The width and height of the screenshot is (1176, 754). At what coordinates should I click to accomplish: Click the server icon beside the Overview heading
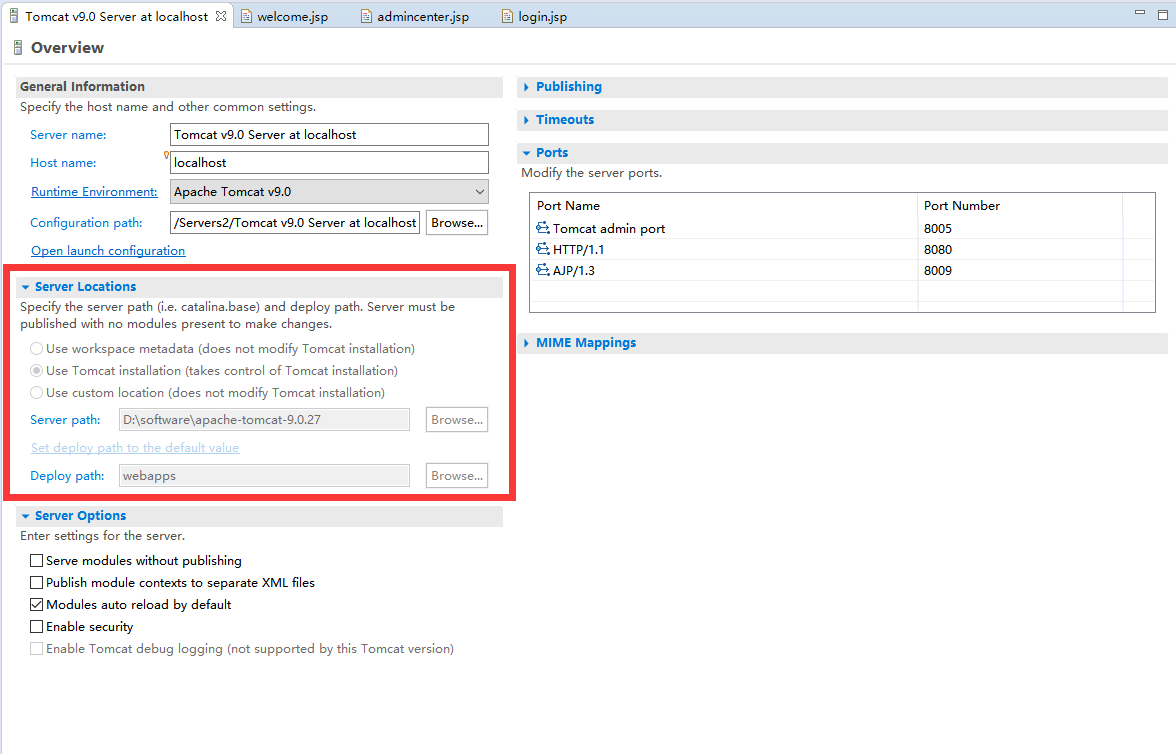click(x=18, y=48)
